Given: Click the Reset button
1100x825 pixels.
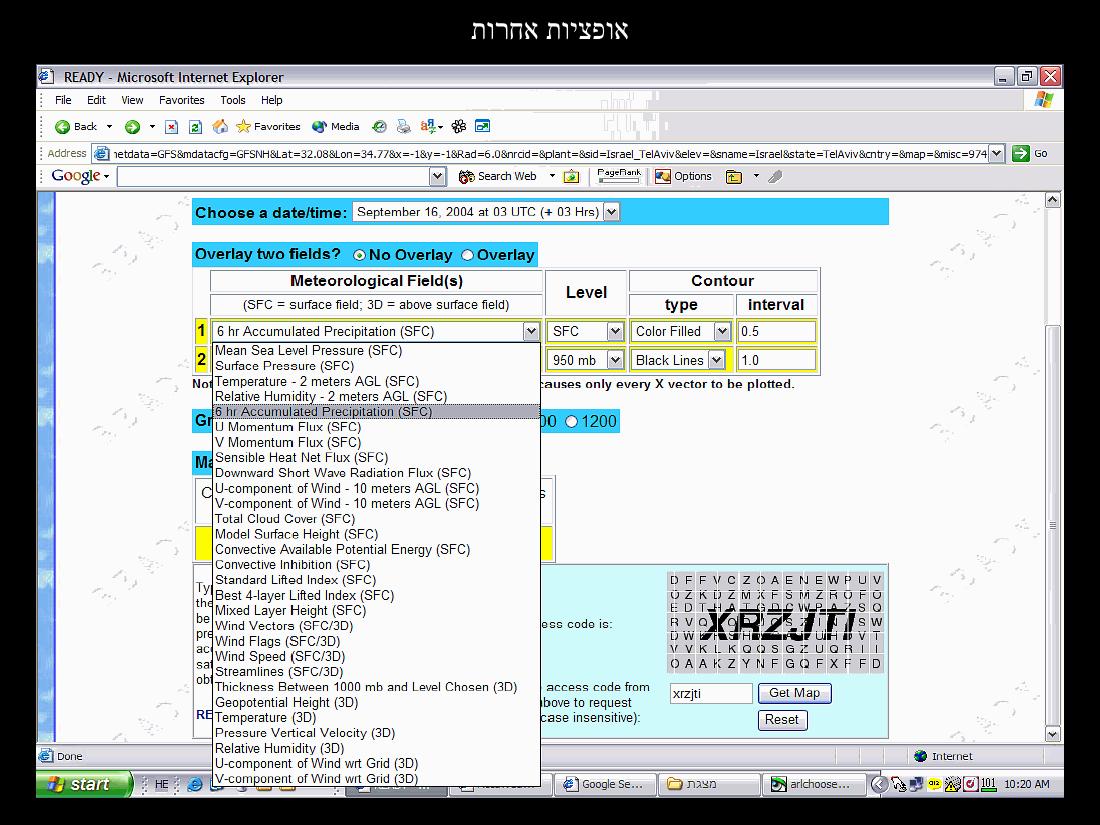Looking at the screenshot, I should (782, 720).
